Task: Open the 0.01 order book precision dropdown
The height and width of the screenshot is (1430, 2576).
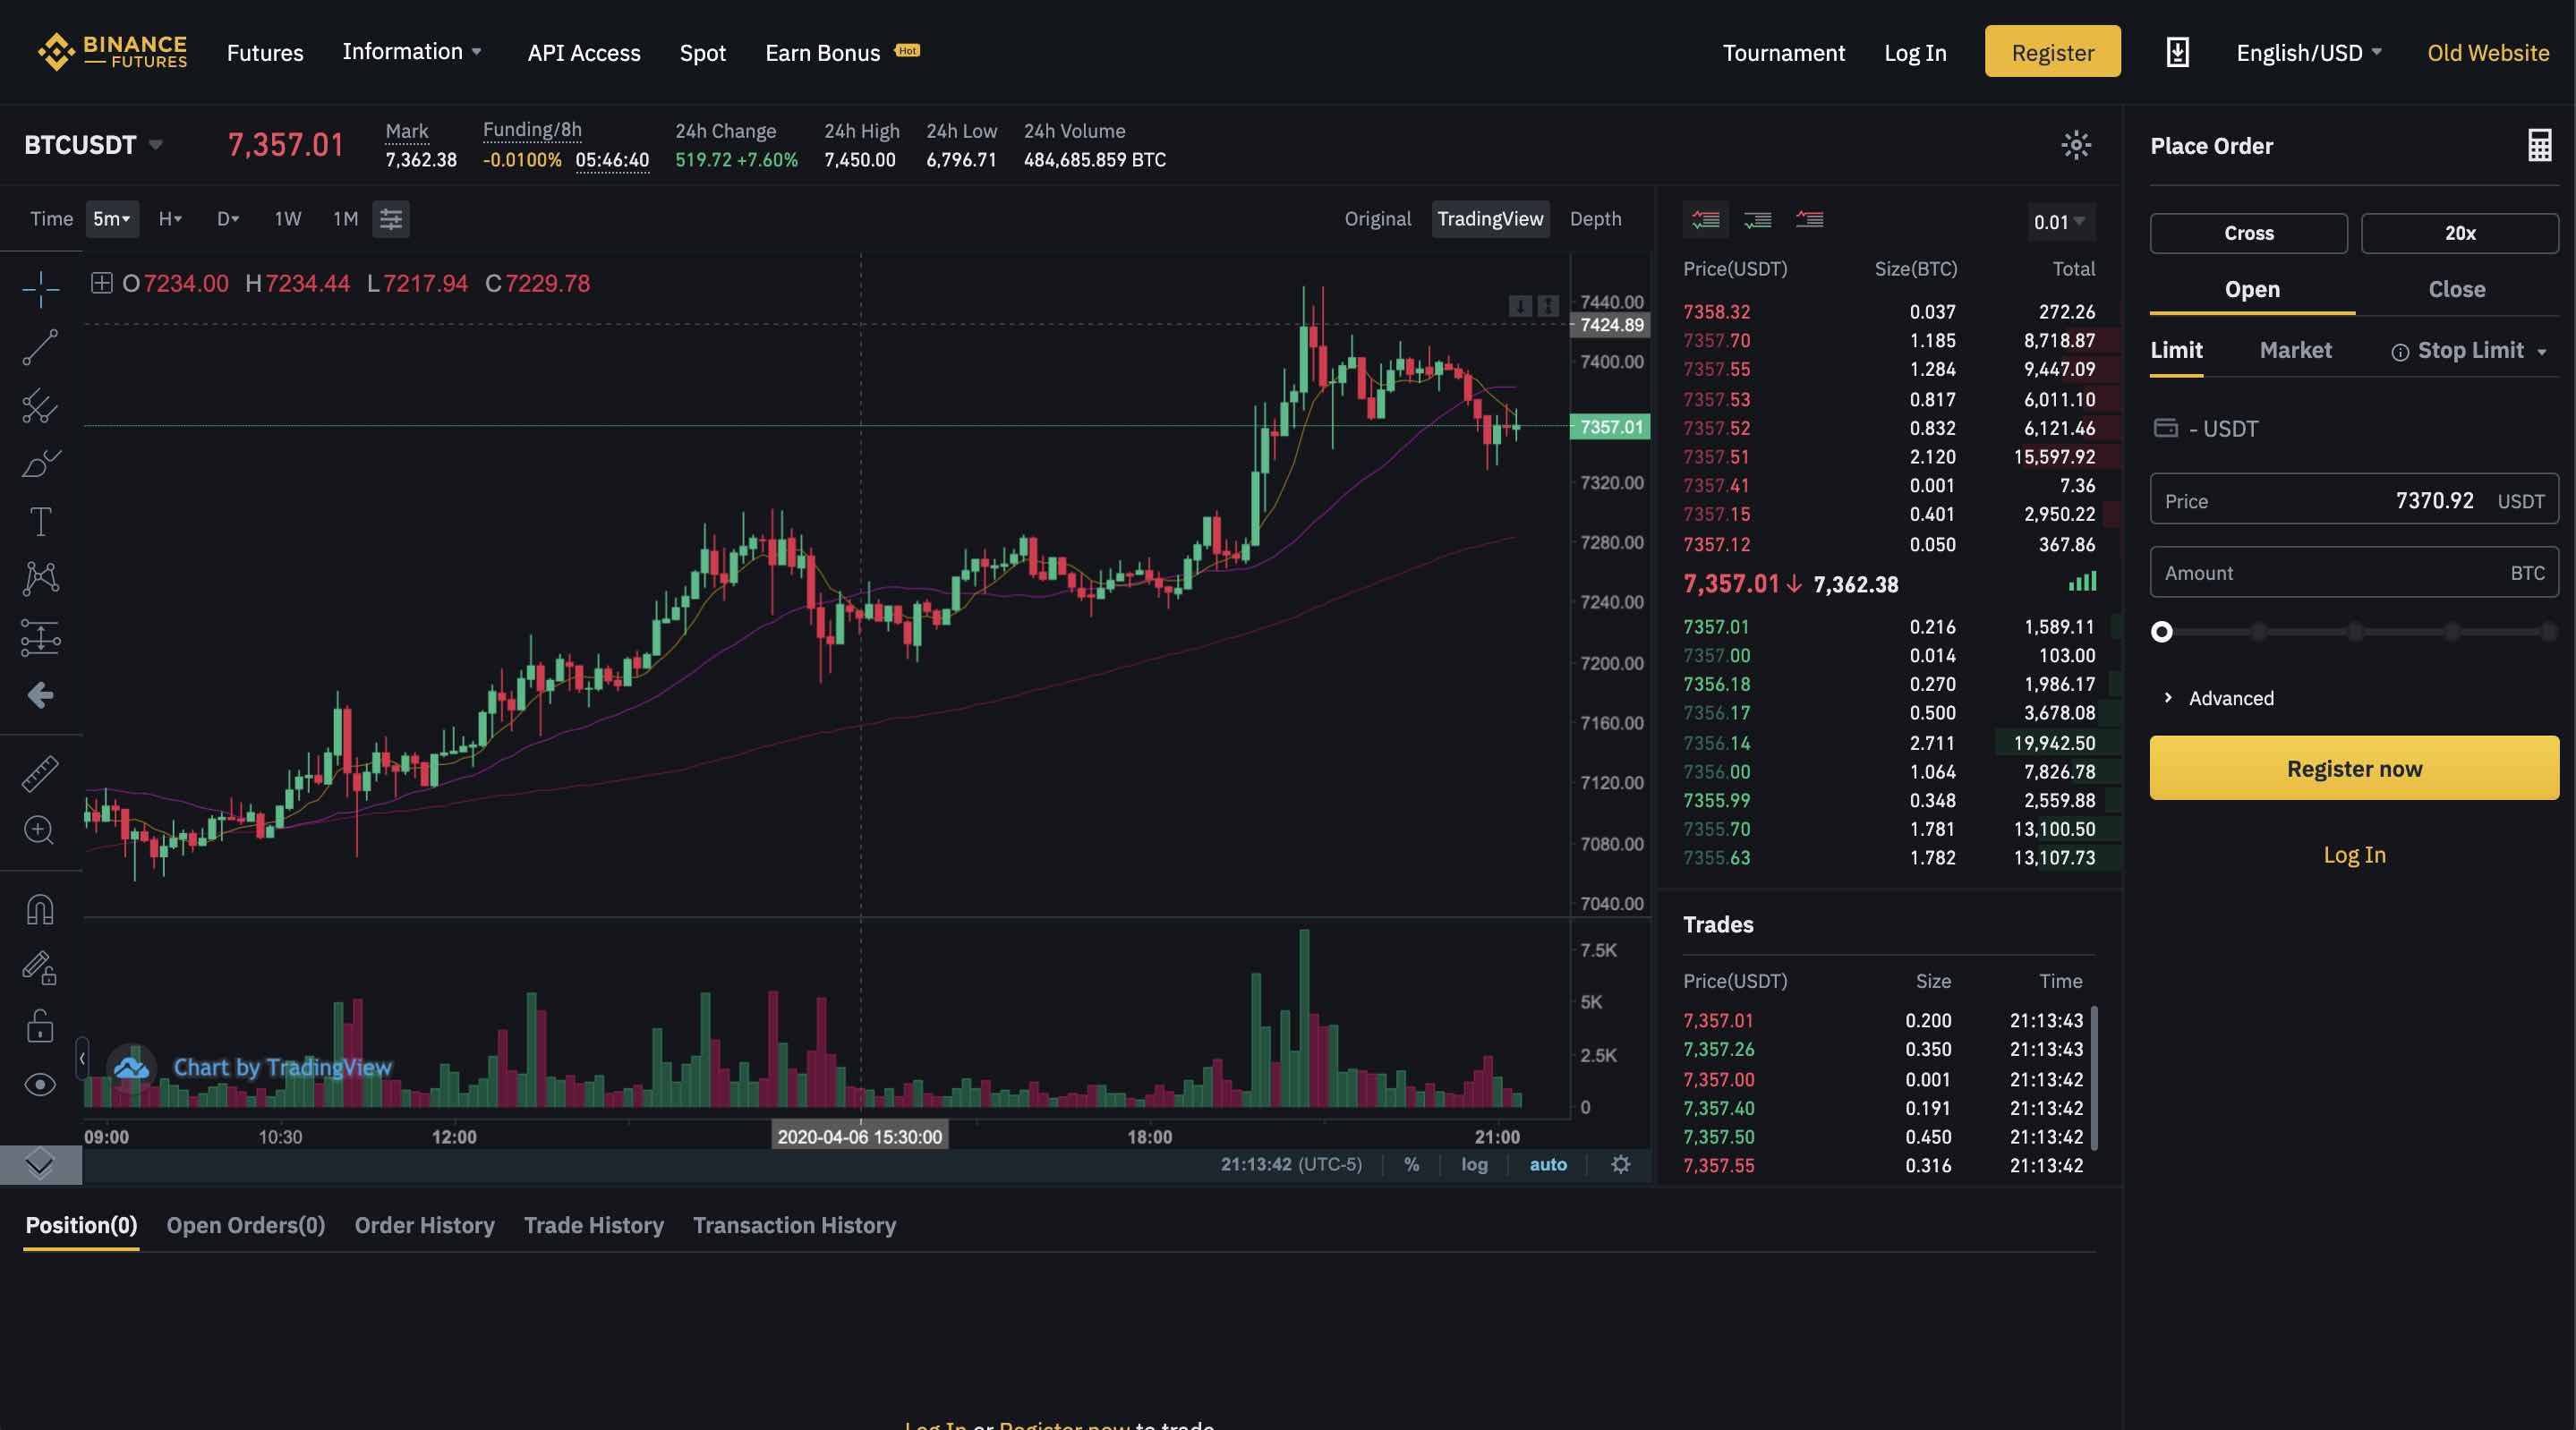Action: point(2059,222)
